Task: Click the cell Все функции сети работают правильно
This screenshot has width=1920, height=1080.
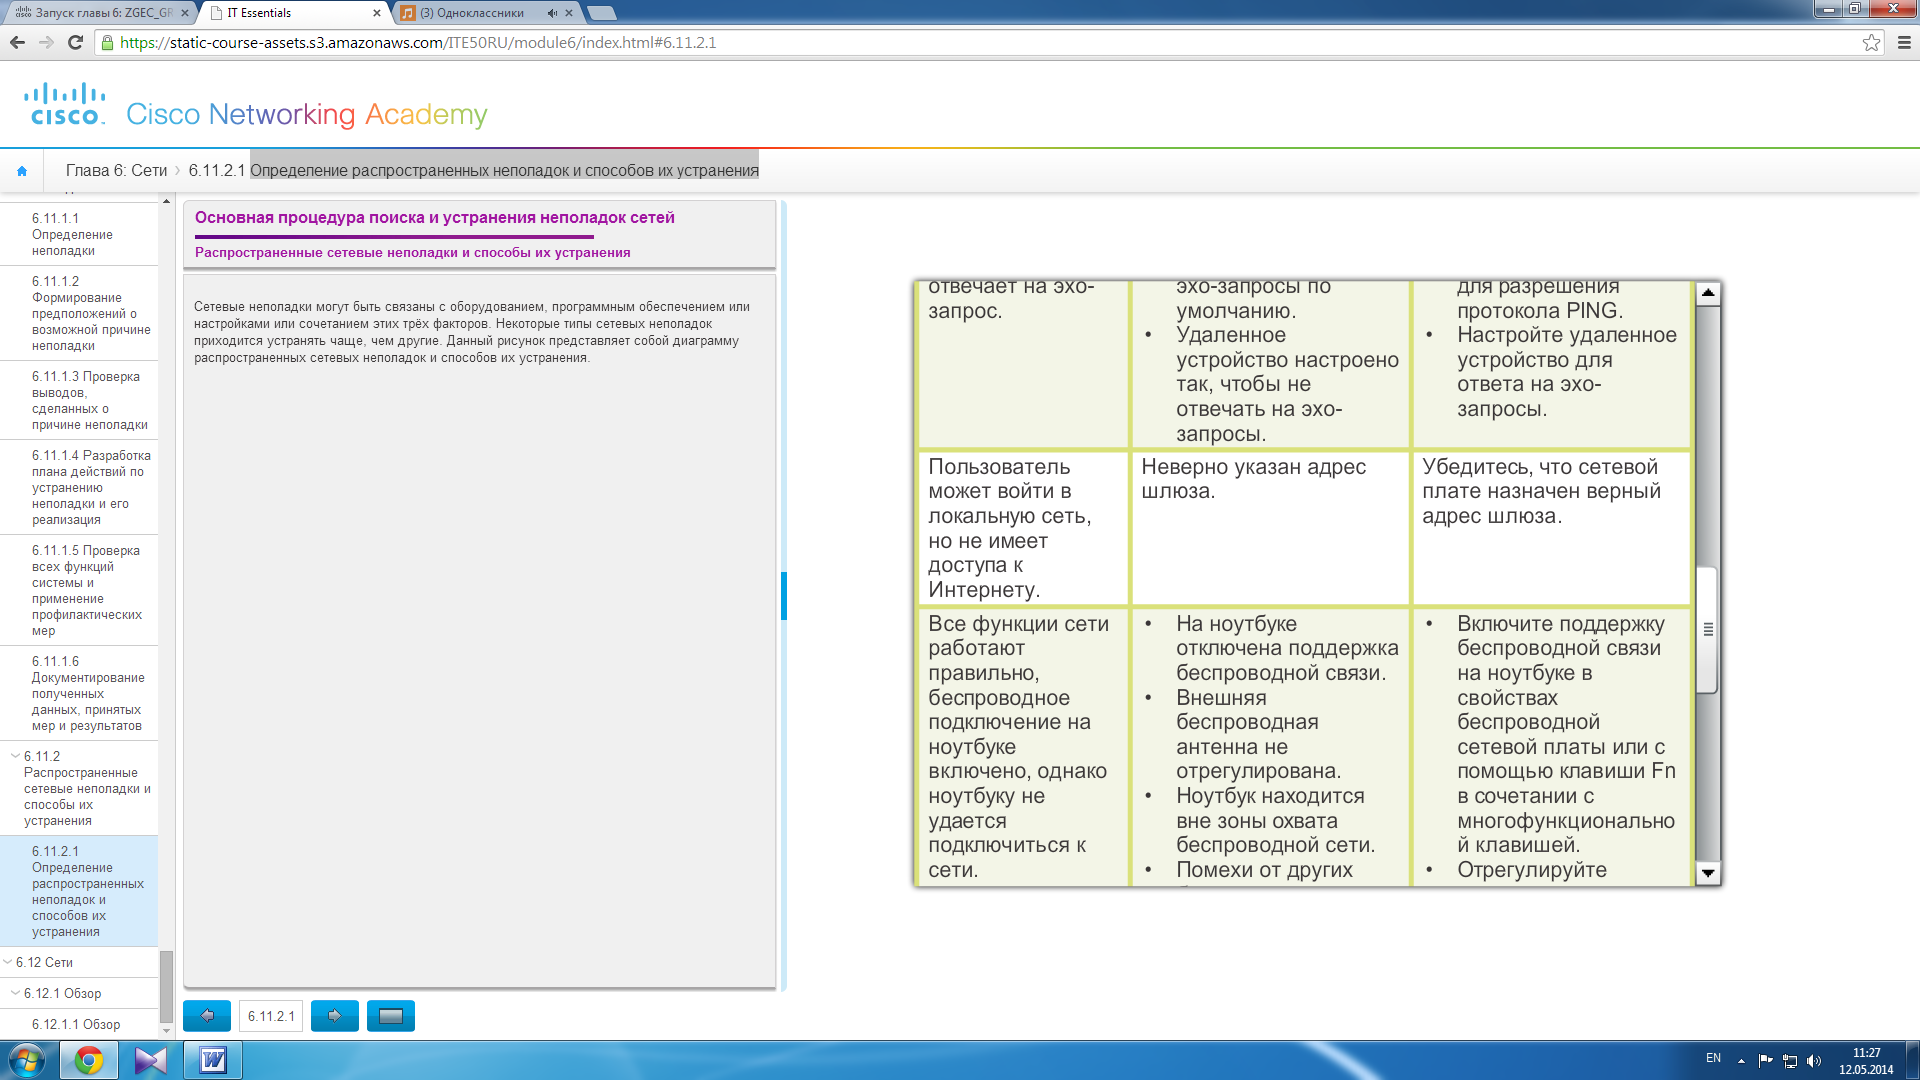Action: tap(1023, 747)
